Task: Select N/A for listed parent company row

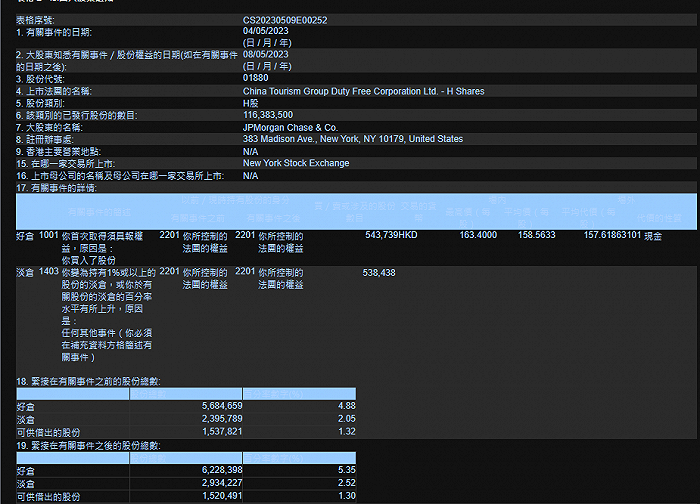Action: tap(250, 176)
